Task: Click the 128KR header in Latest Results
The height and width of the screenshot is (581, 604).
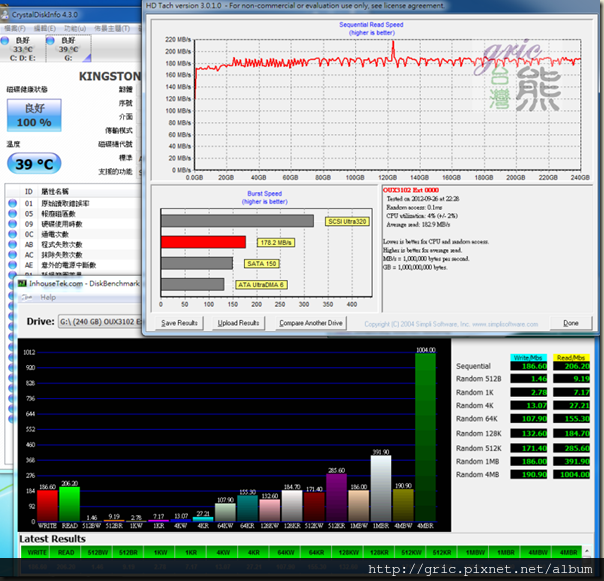Action: (x=379, y=552)
